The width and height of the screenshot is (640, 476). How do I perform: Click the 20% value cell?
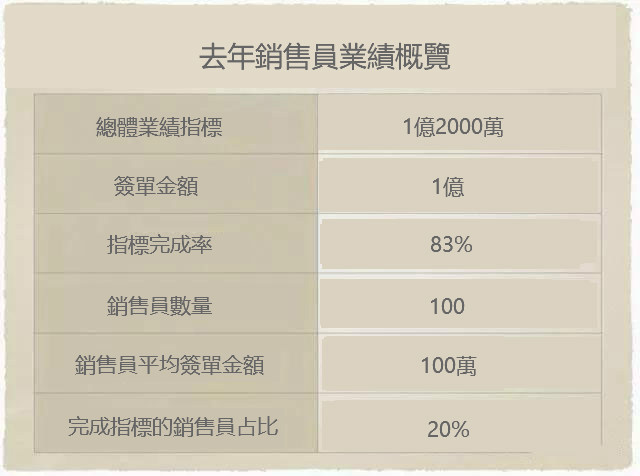coord(460,423)
